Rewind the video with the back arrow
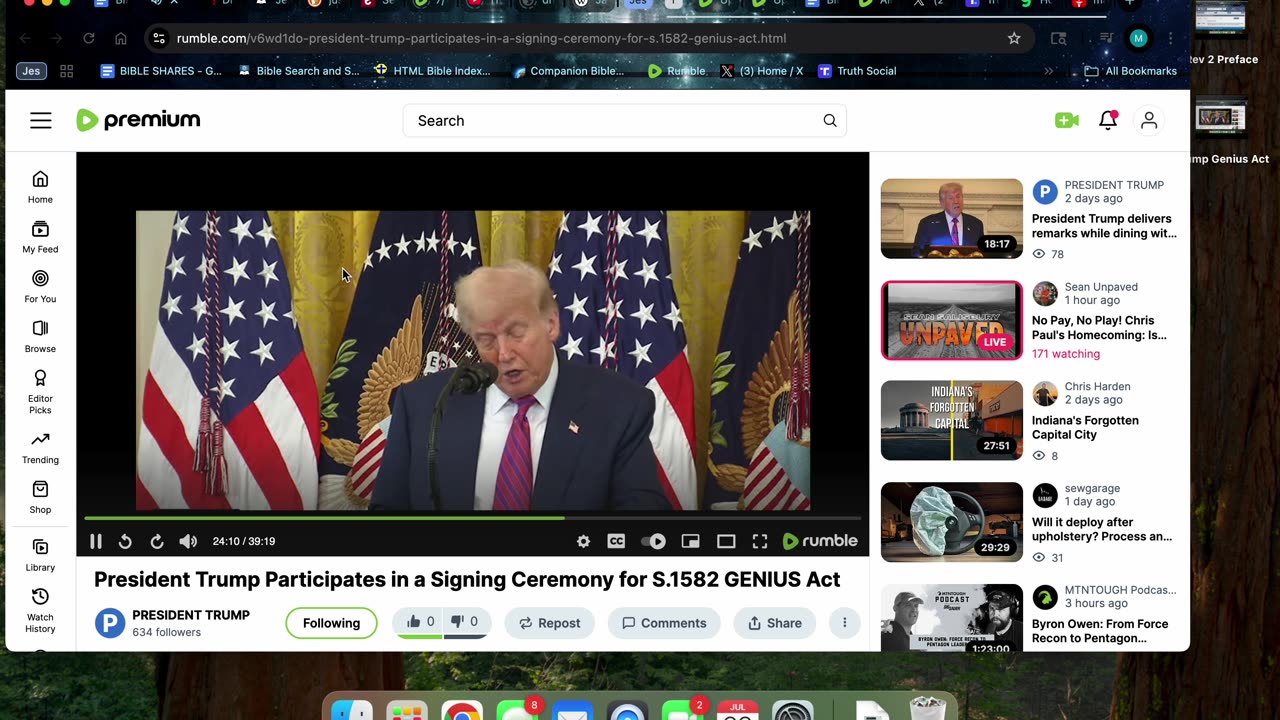 point(125,541)
